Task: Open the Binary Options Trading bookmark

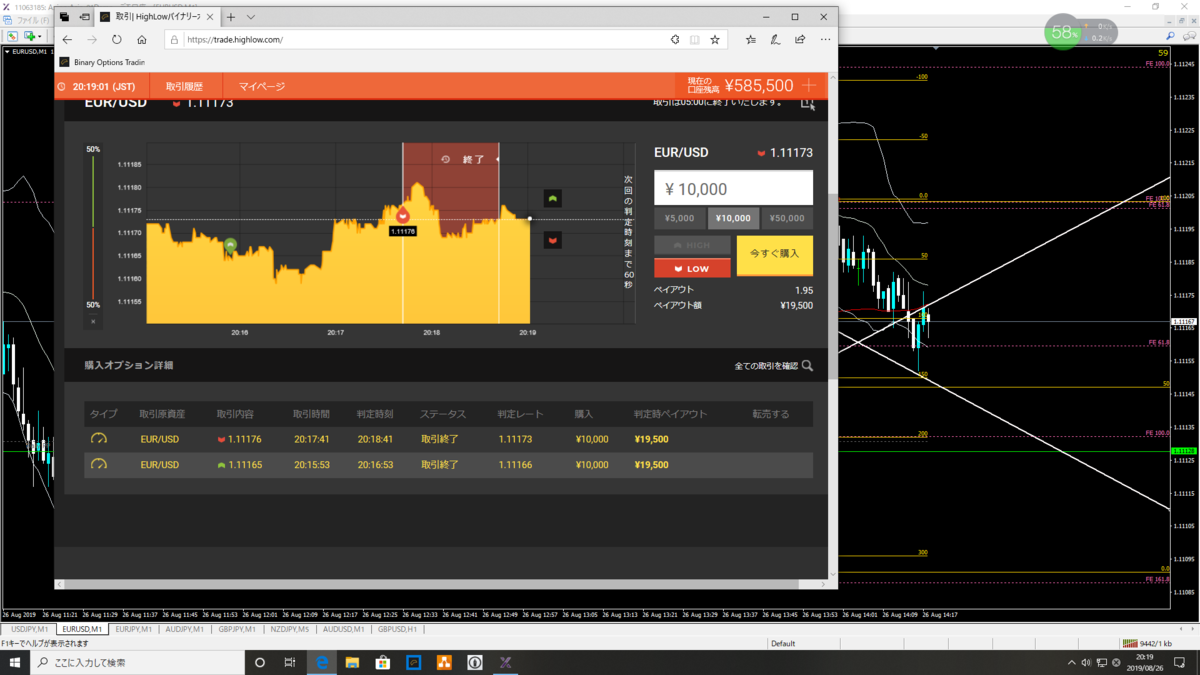Action: pyautogui.click(x=103, y=62)
